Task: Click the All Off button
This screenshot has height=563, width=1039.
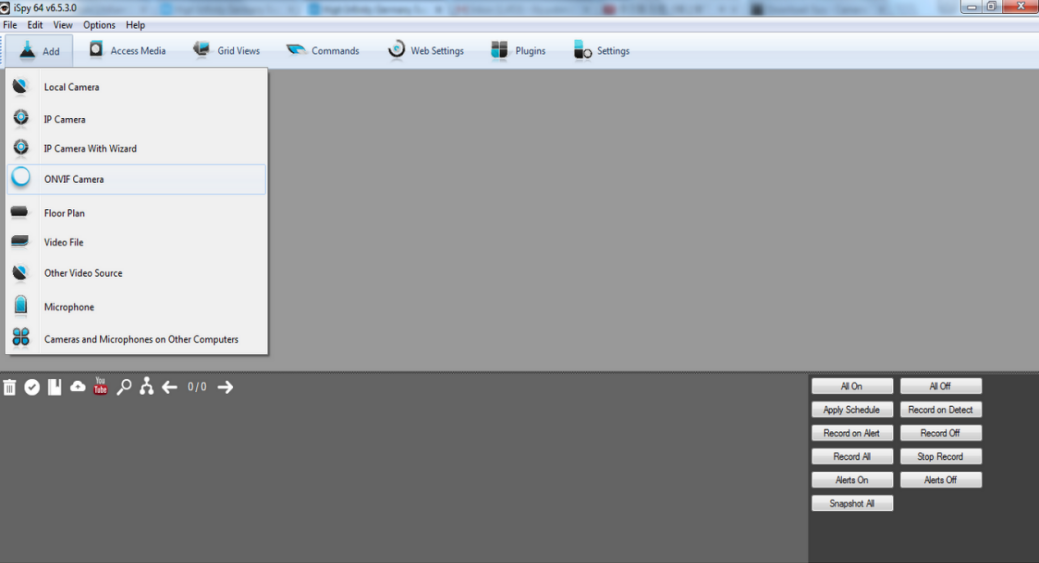Action: [x=940, y=386]
